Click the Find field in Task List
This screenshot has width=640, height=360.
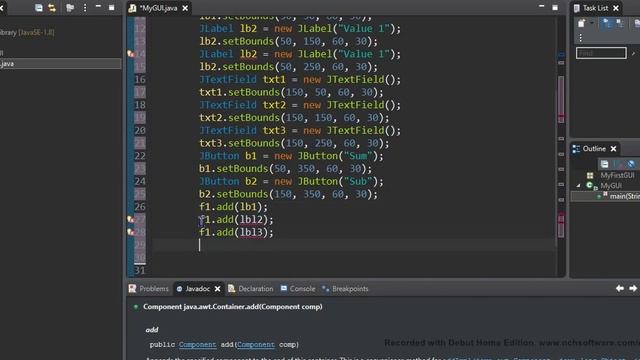[601, 53]
